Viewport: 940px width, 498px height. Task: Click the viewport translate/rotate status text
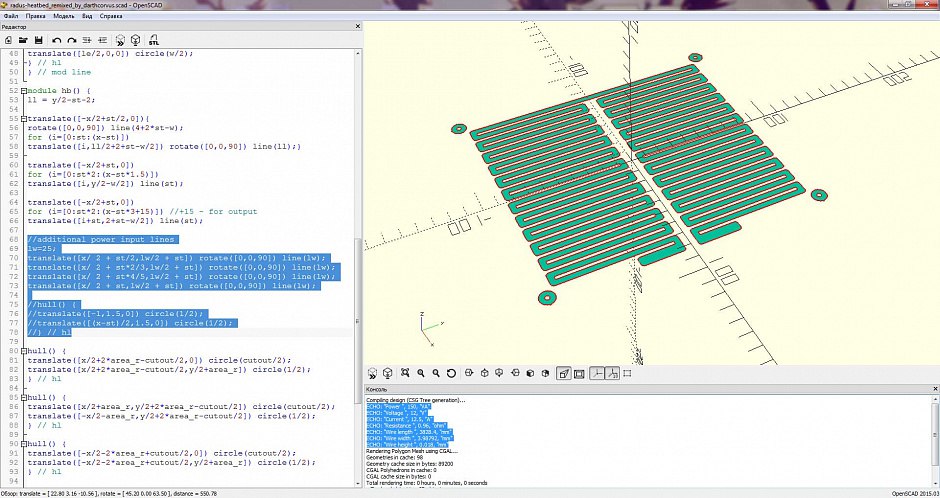coord(109,493)
